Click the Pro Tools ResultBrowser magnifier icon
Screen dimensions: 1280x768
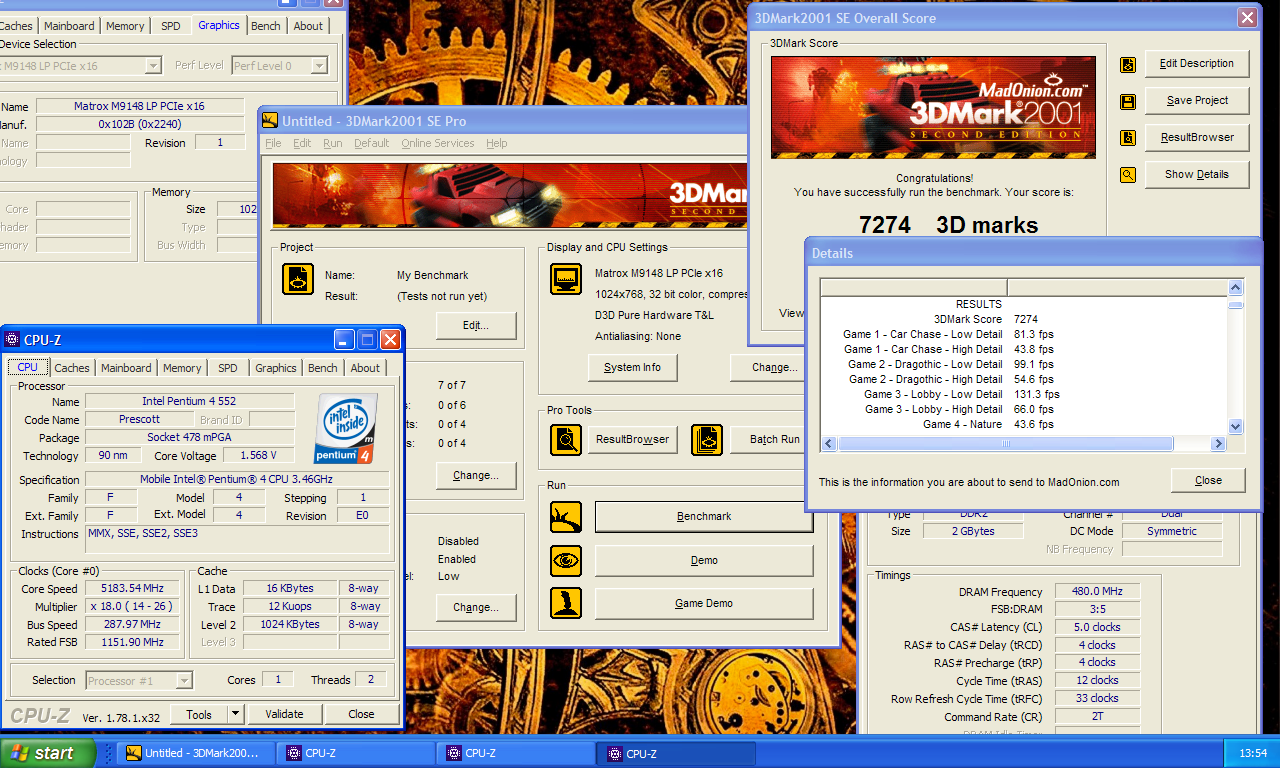click(566, 439)
